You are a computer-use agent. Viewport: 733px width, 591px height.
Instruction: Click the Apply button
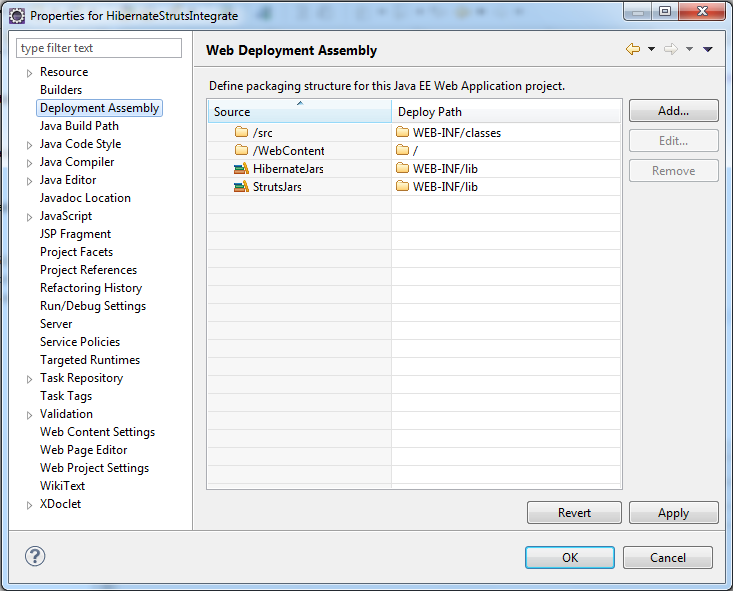(x=674, y=513)
